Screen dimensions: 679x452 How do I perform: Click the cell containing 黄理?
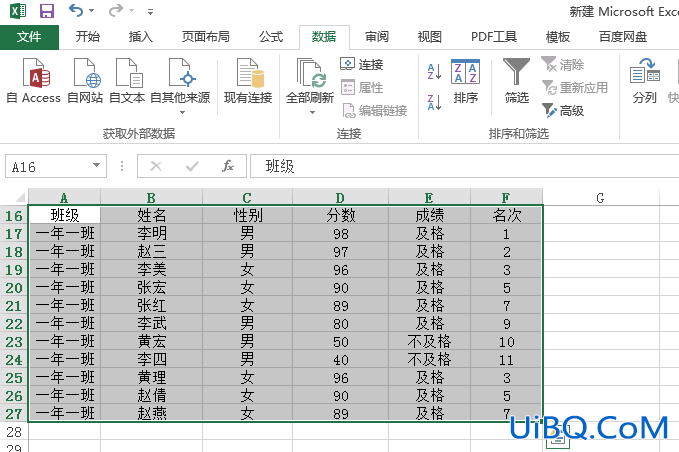152,378
